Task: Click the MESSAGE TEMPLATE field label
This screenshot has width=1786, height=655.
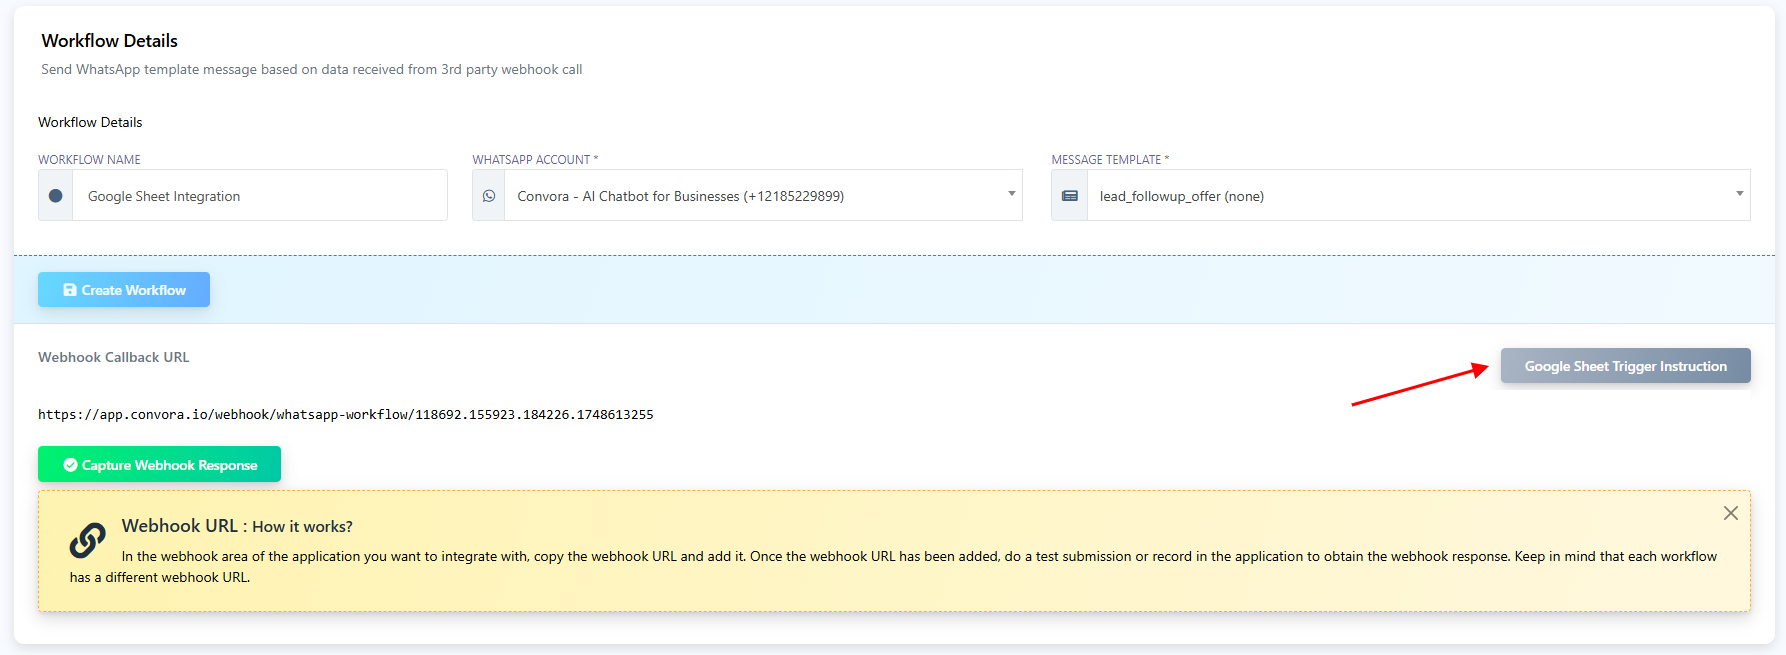Action: (x=1110, y=160)
